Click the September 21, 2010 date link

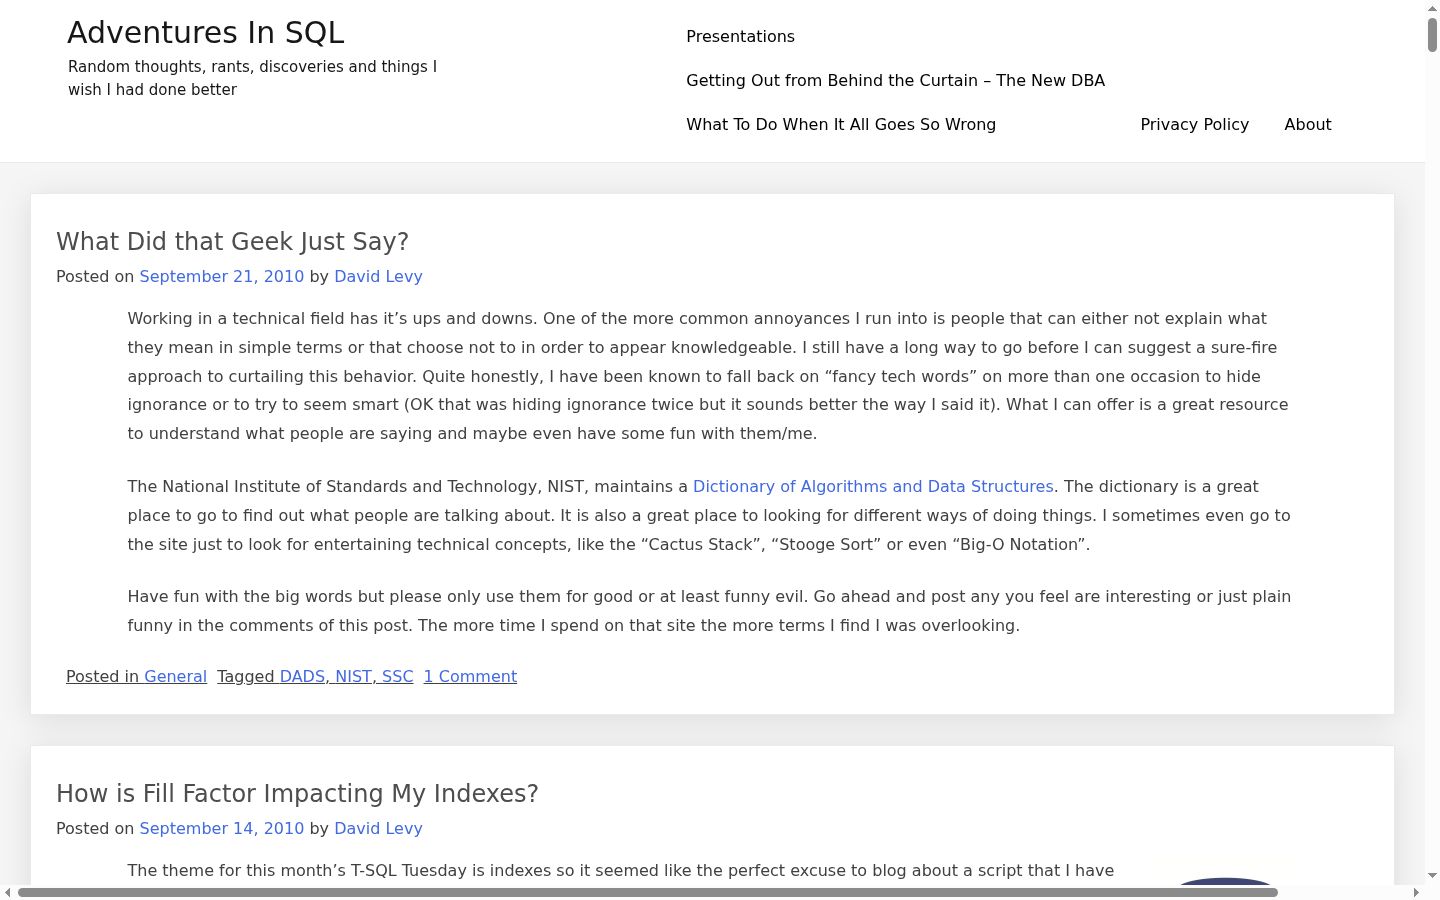tap(222, 277)
